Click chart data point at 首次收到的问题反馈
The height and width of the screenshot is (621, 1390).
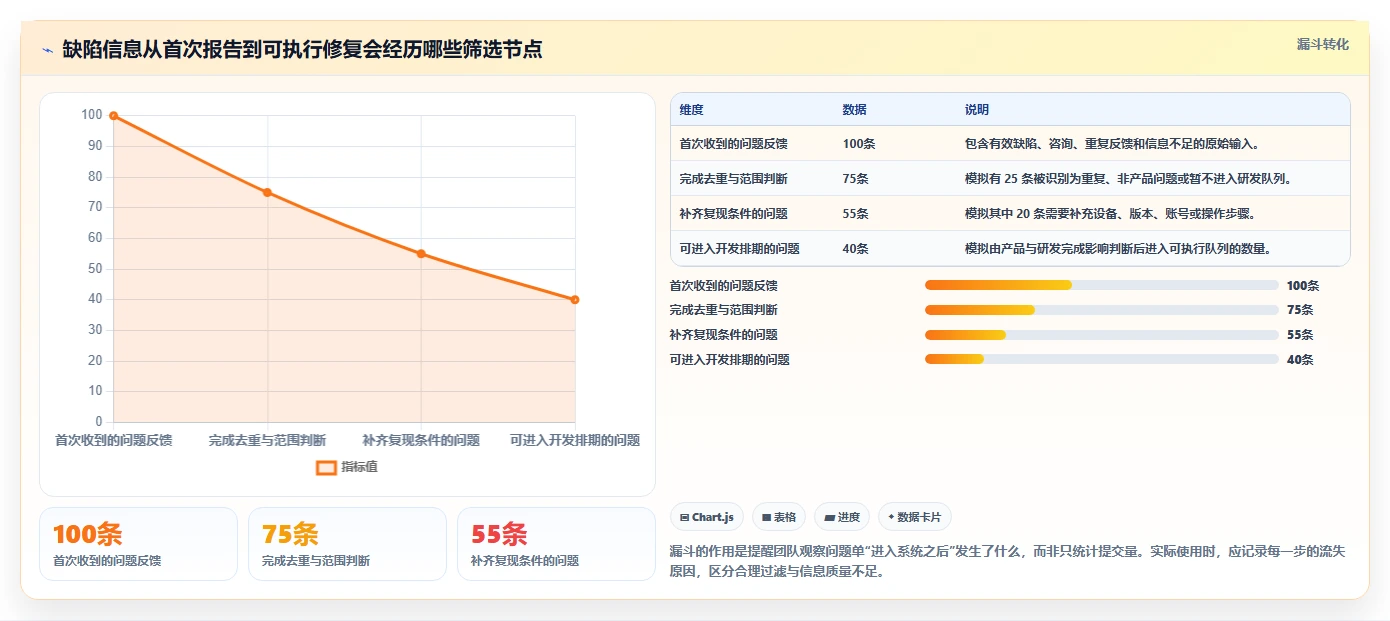click(114, 116)
